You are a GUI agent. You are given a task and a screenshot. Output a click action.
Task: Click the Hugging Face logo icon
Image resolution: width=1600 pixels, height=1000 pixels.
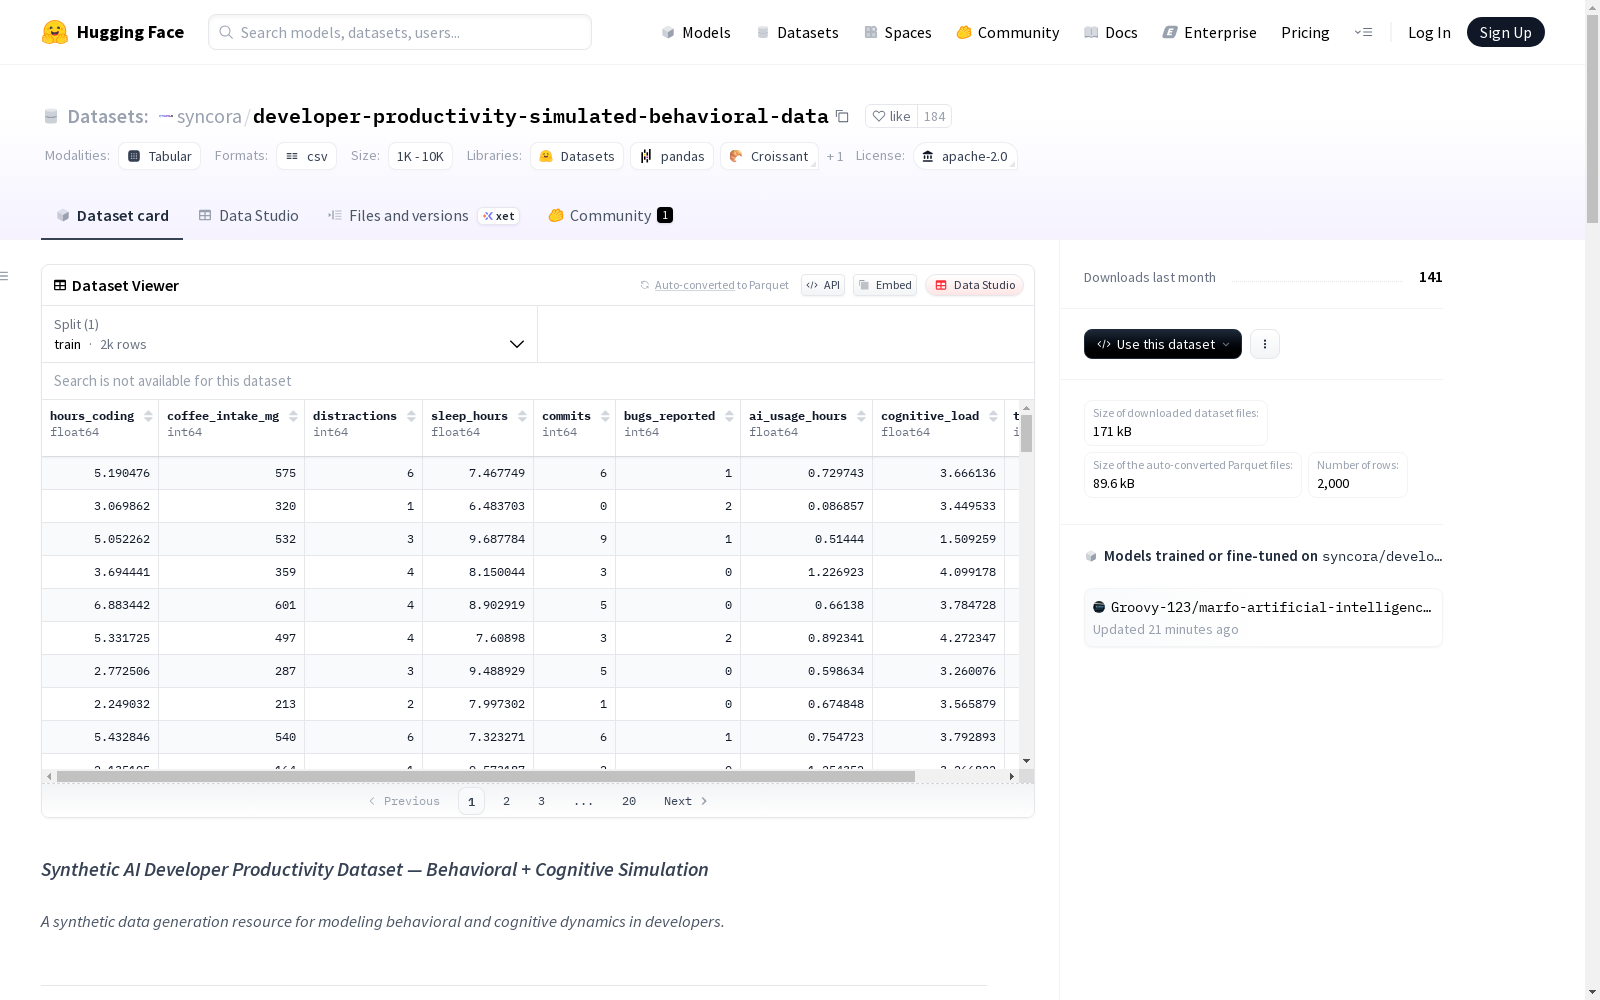click(x=55, y=32)
